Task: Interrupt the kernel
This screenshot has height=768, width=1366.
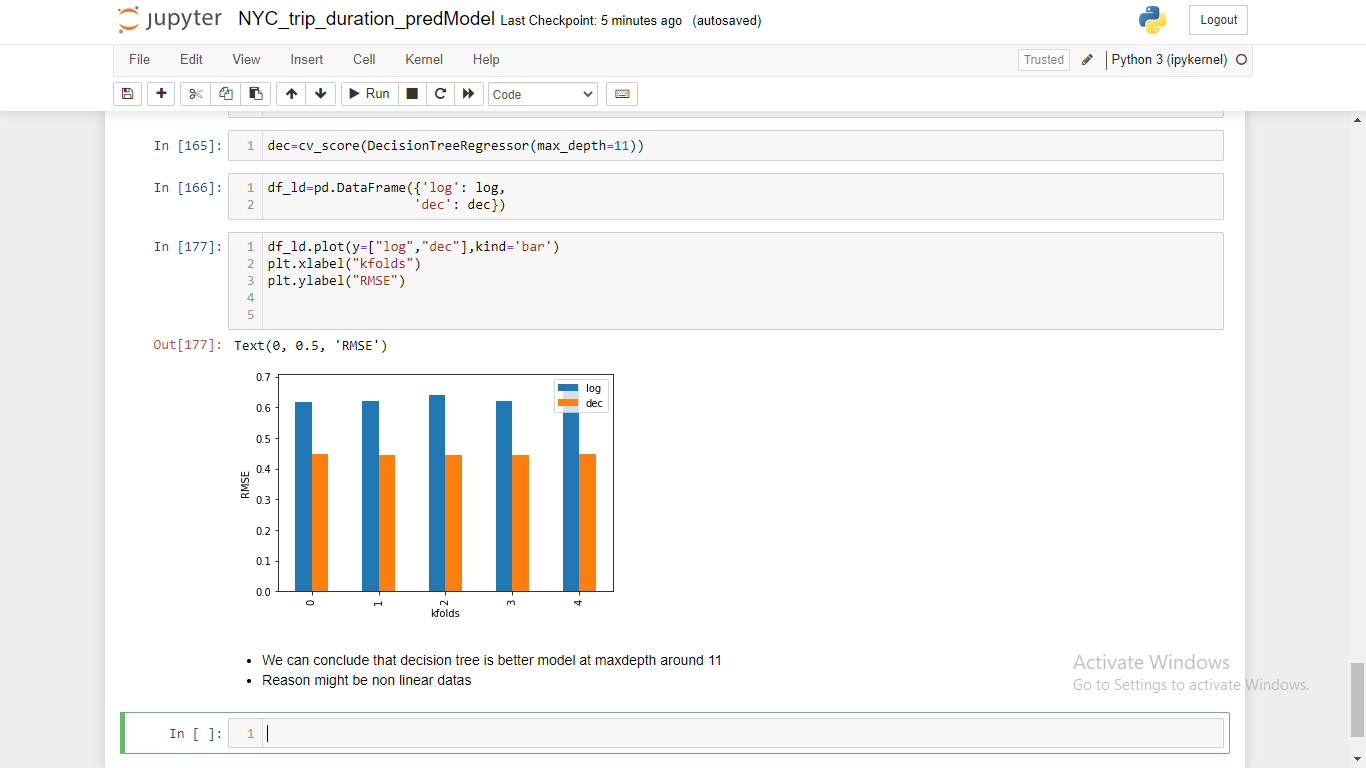Action: tap(411, 93)
